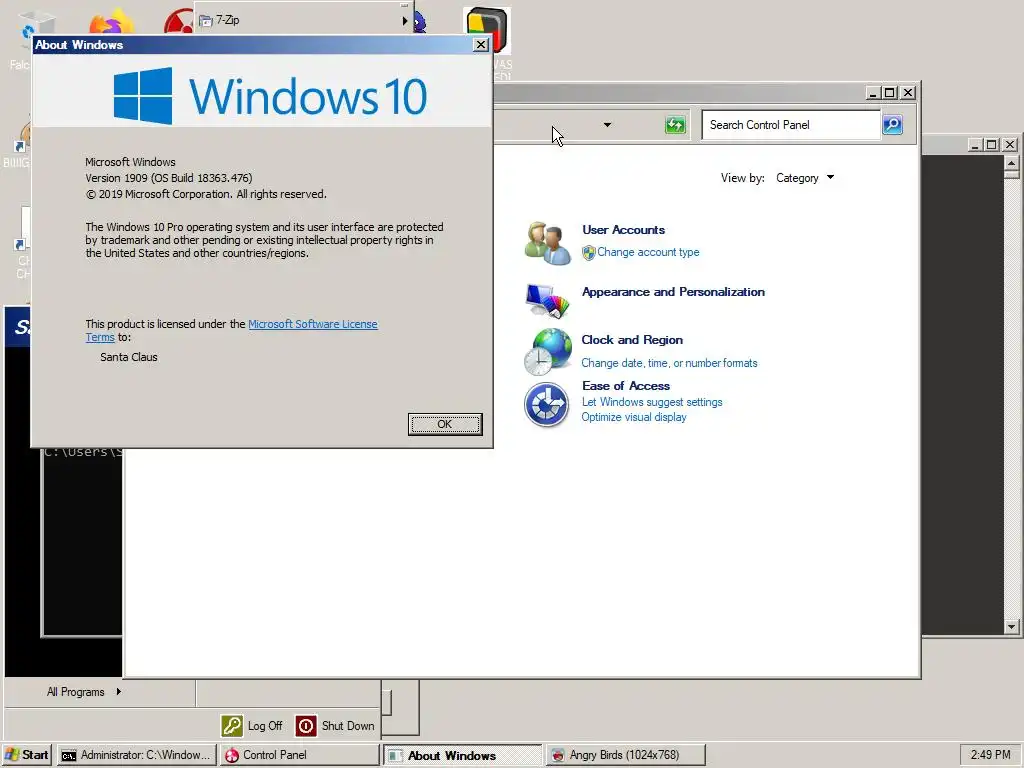Click the Start button
The image size is (1024, 768).
pyautogui.click(x=27, y=755)
